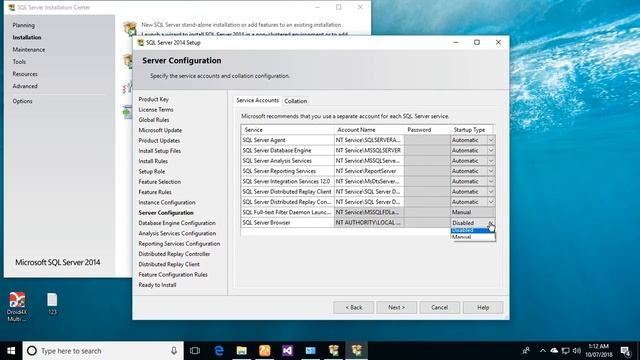Viewport: 640px width, 360px height.
Task: Open the Droid4X Multi desktop shortcut
Action: [17, 307]
